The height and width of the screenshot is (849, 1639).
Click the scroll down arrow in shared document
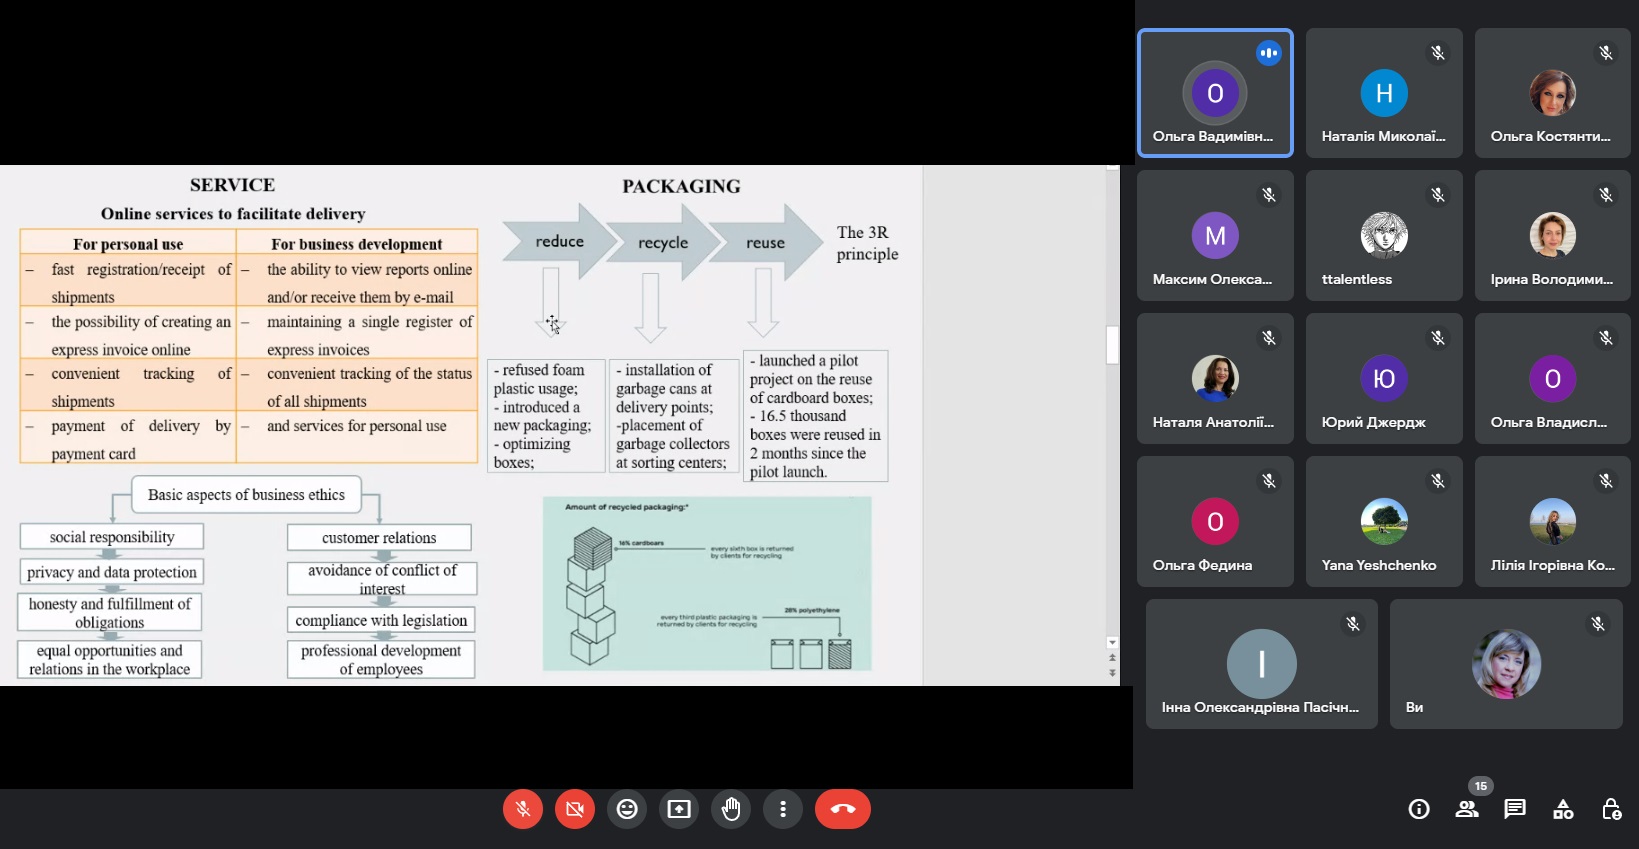[x=1112, y=643]
